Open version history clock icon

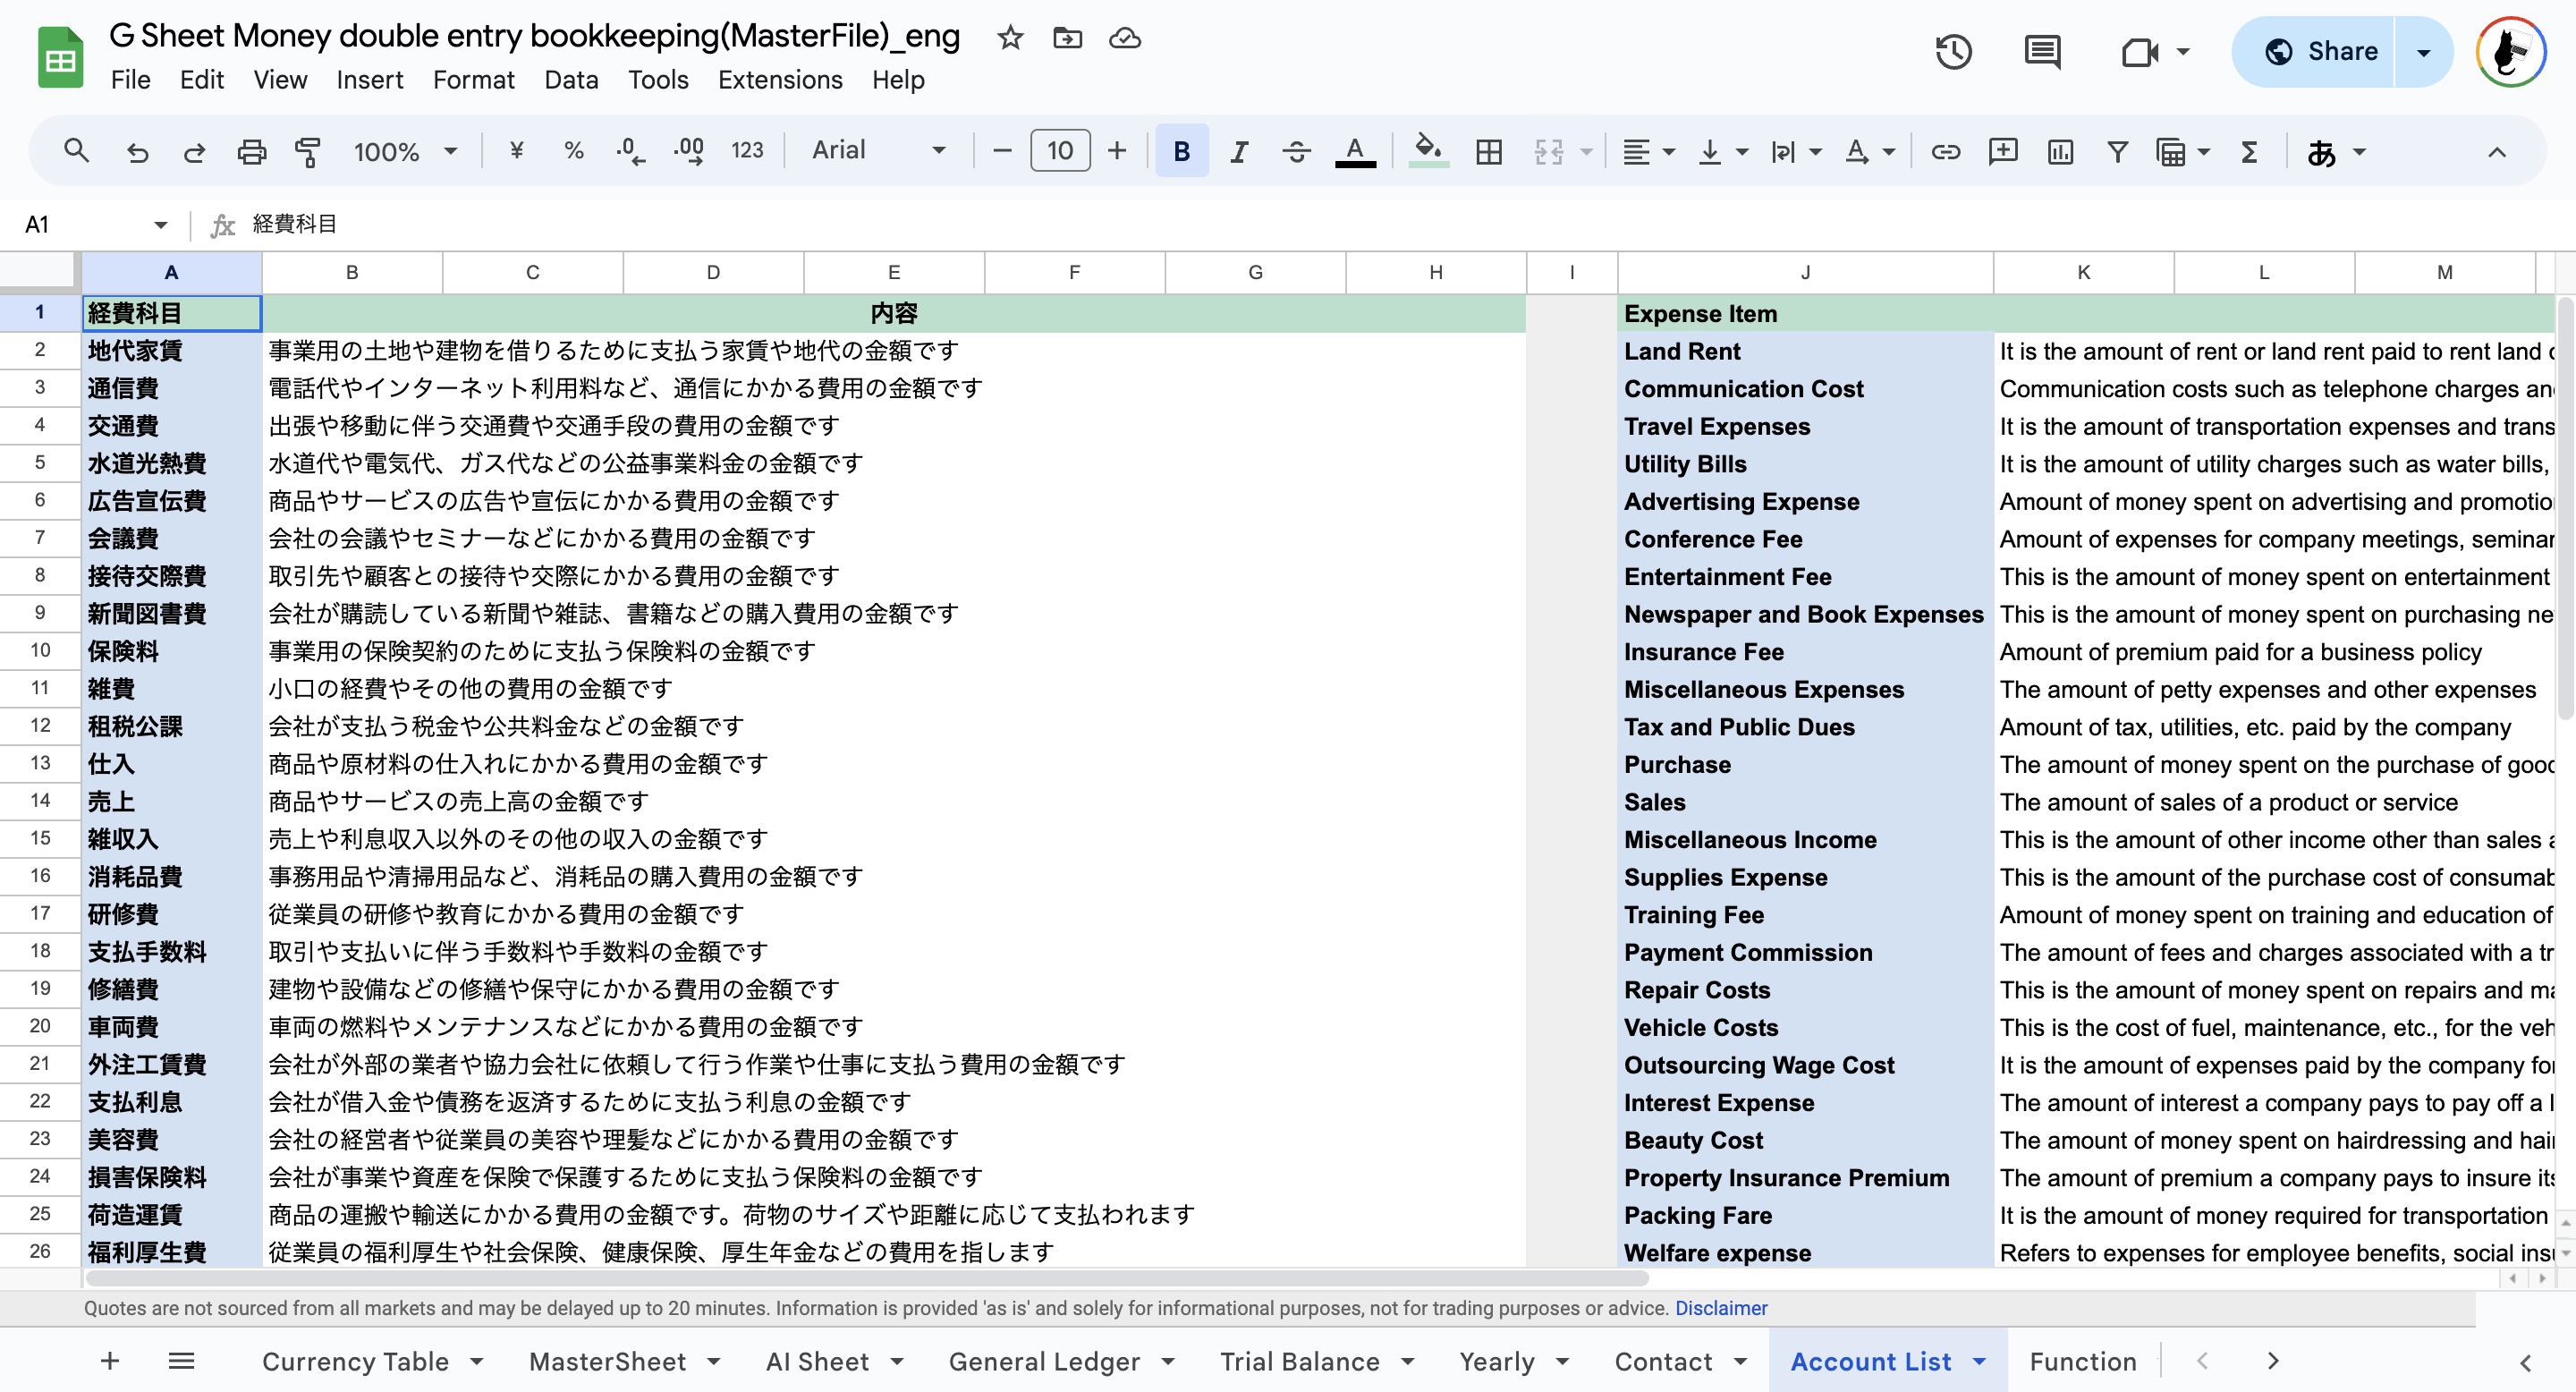tap(1953, 52)
